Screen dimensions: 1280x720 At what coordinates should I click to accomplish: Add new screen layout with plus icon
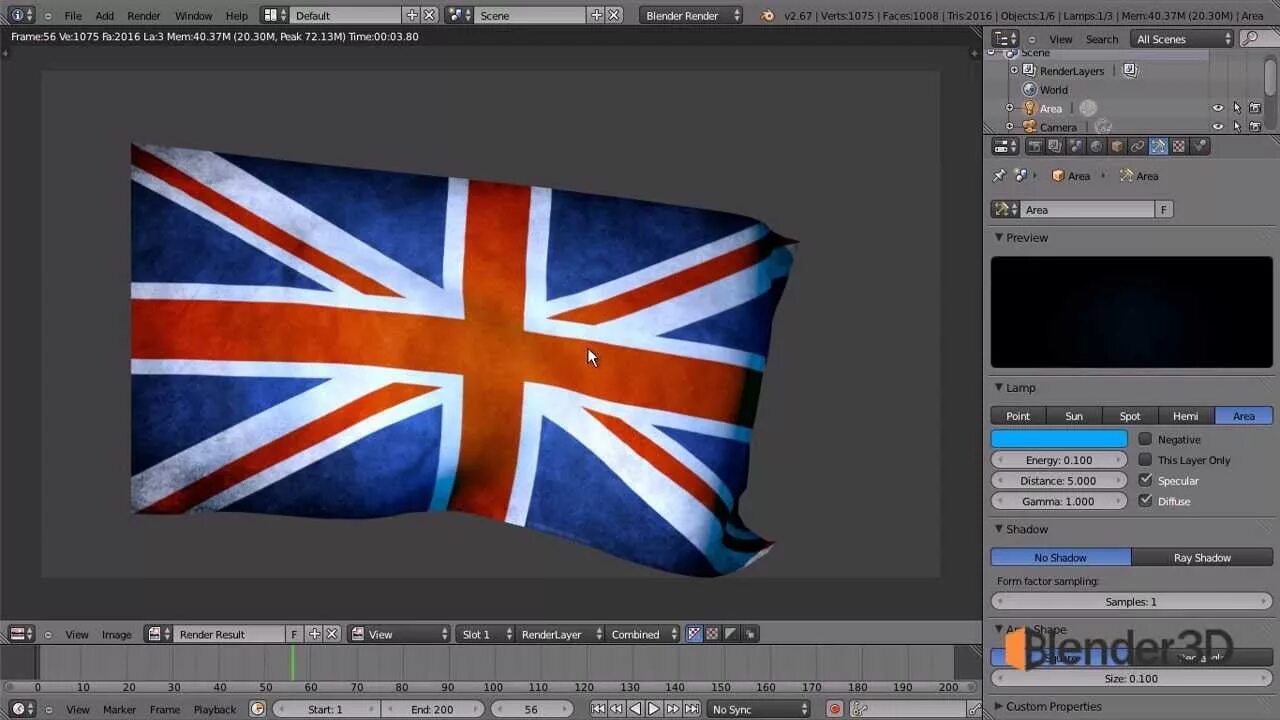(412, 15)
